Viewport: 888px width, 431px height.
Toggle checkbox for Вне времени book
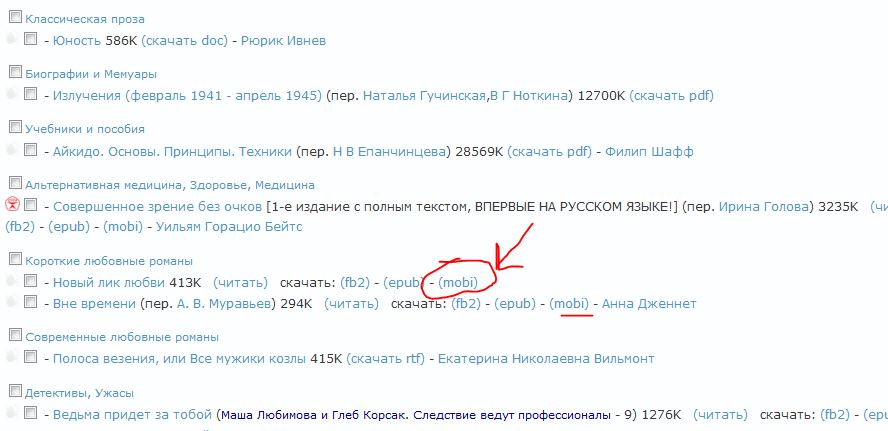pos(31,302)
